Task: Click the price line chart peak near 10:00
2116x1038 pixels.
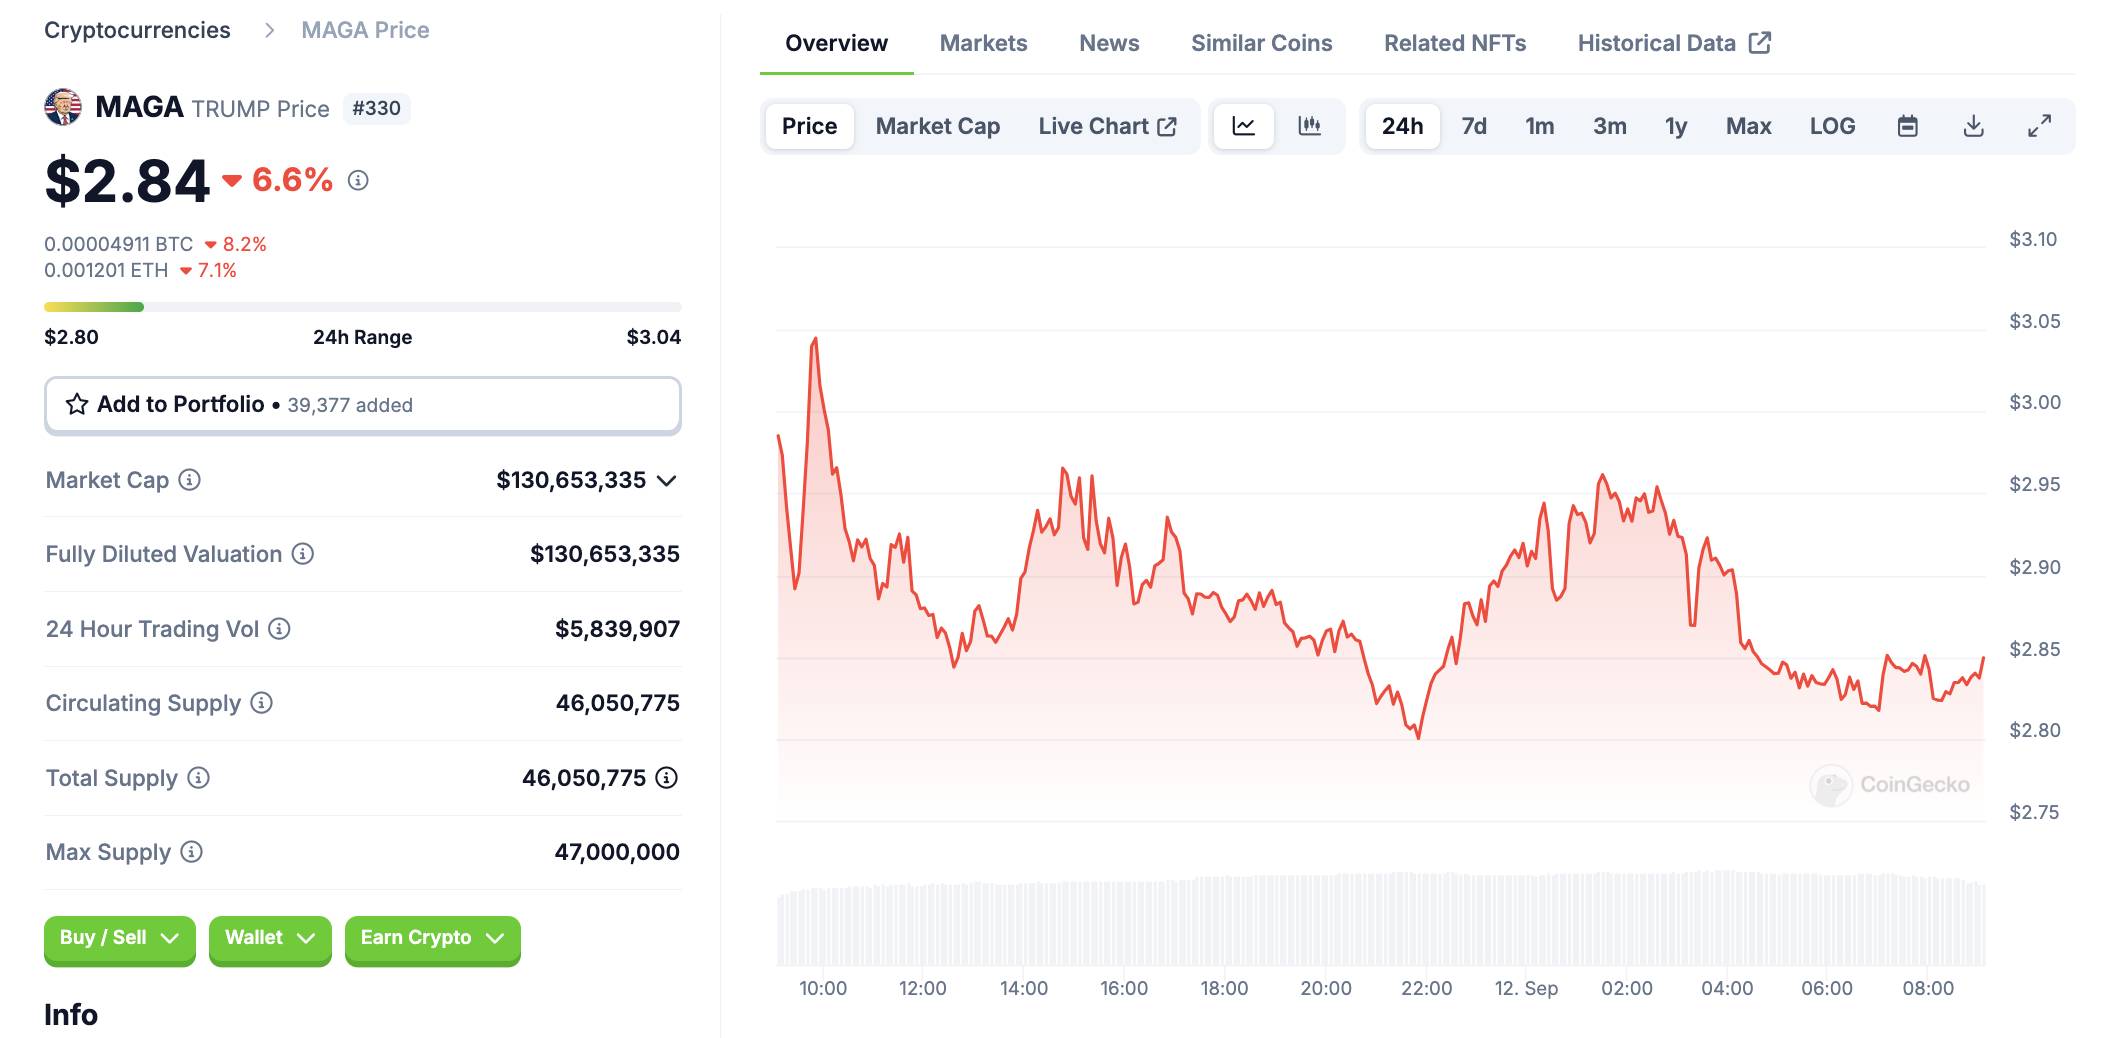Action: click(x=815, y=340)
